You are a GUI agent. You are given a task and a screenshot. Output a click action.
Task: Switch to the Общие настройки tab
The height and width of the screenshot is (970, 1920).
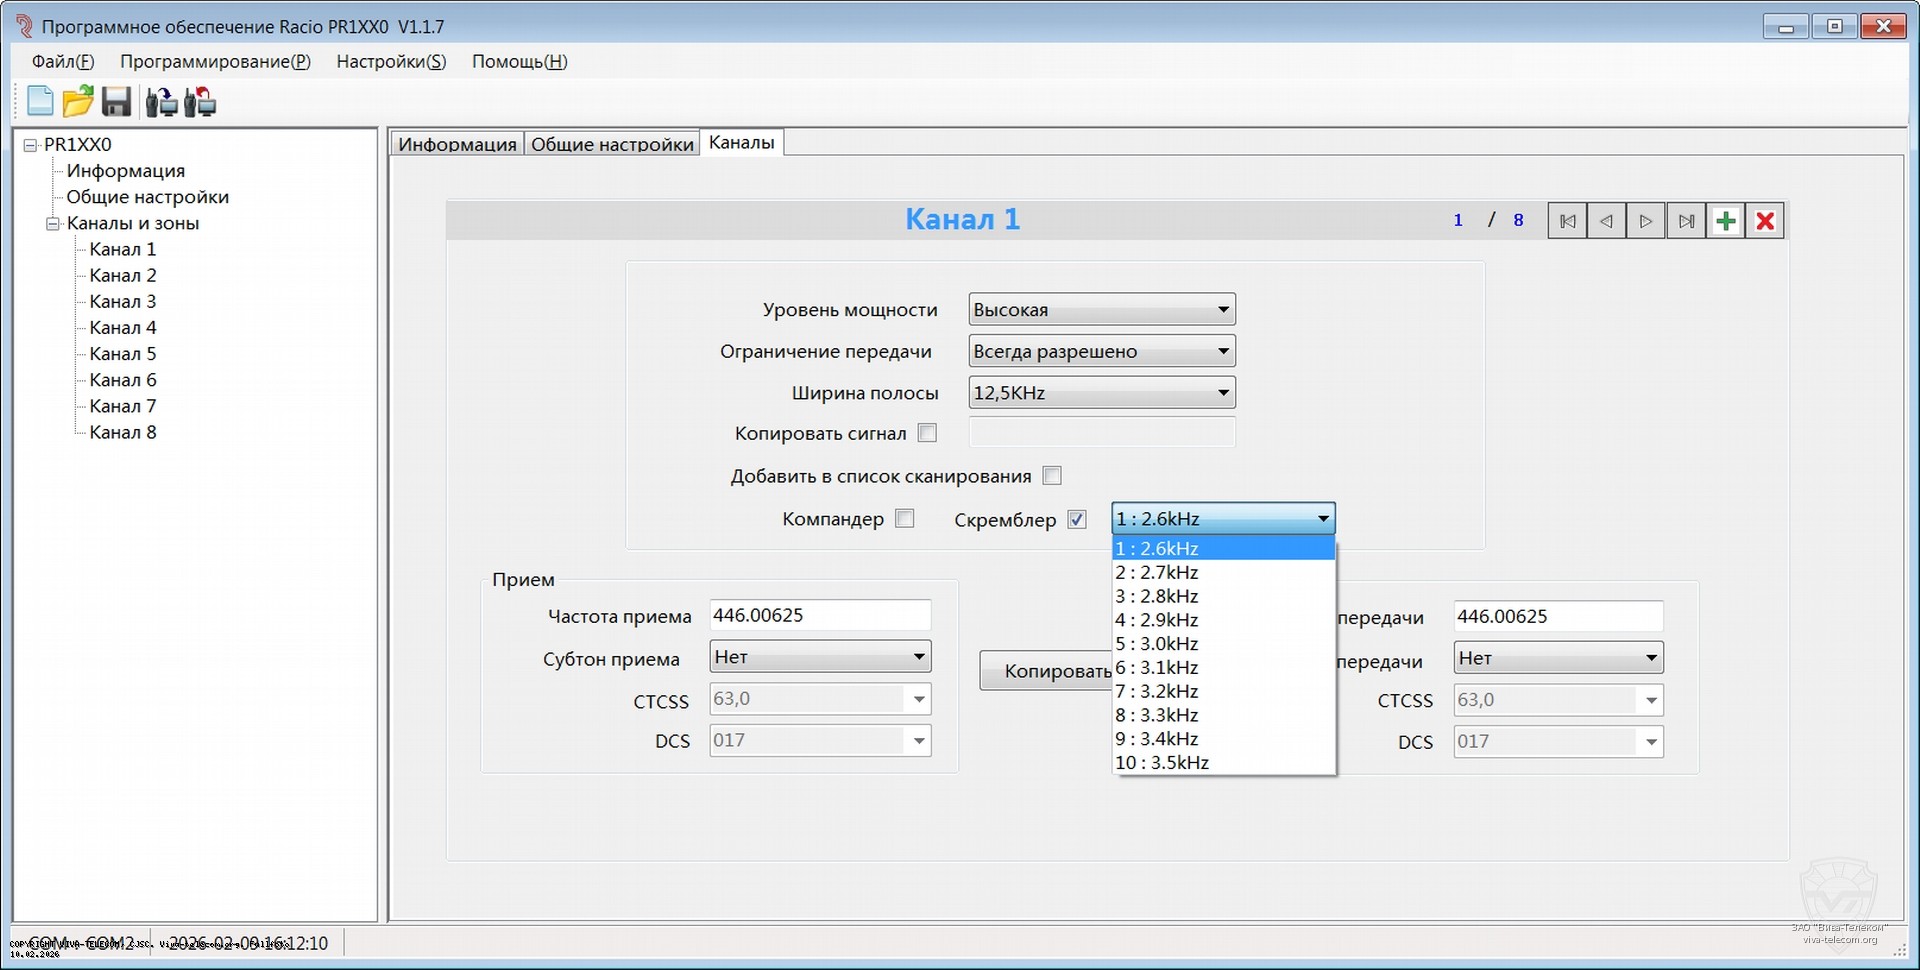pos(612,144)
